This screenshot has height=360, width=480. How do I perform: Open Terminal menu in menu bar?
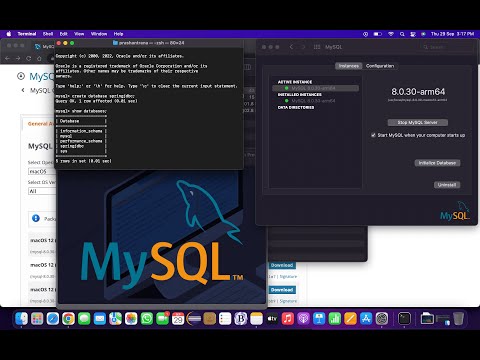point(27,34)
